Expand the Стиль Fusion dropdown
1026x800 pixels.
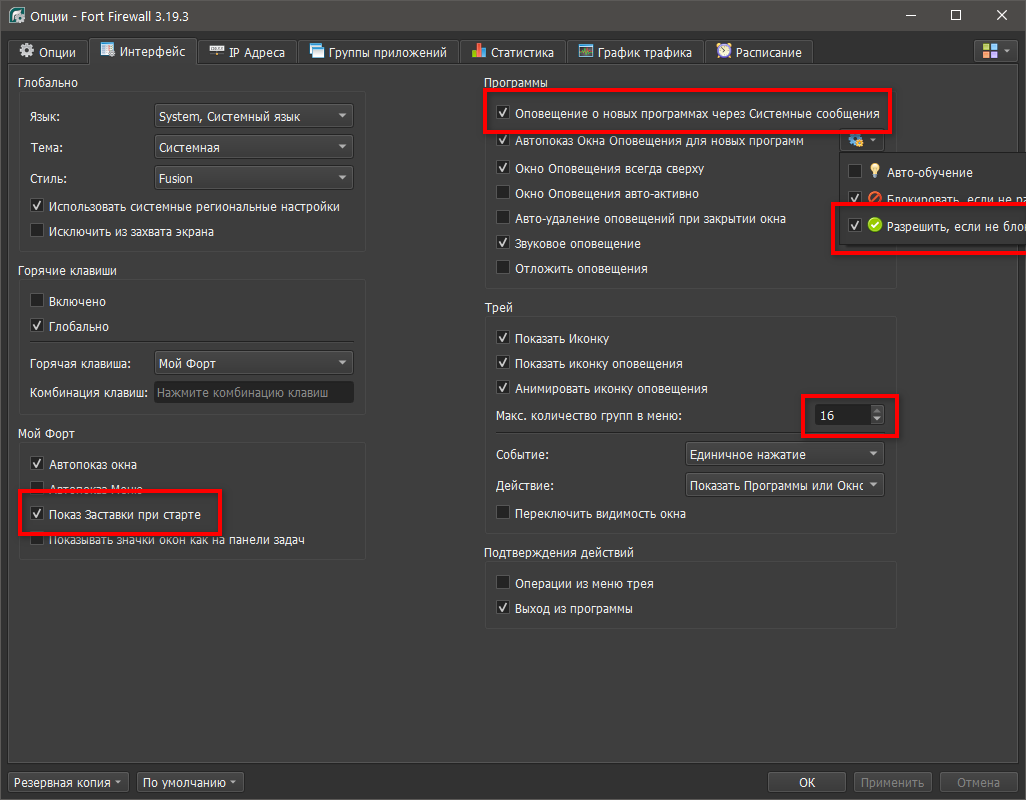[253, 178]
